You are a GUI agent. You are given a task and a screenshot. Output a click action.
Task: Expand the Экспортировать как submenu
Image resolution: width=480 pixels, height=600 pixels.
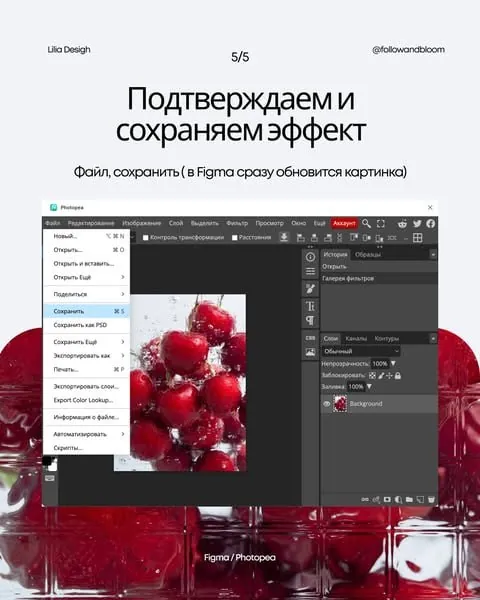[x=87, y=355]
